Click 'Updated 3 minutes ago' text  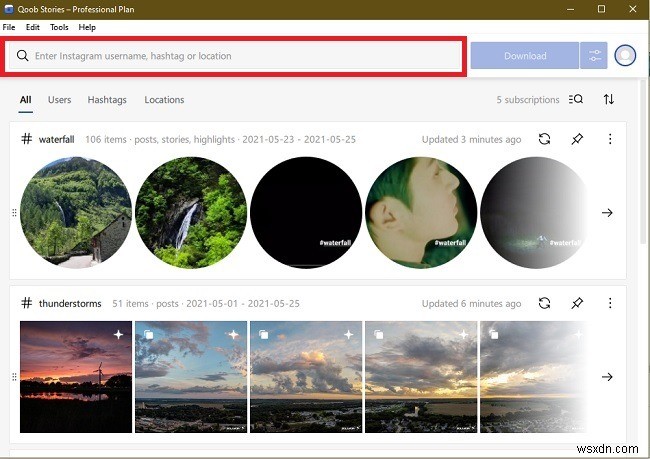(471, 139)
